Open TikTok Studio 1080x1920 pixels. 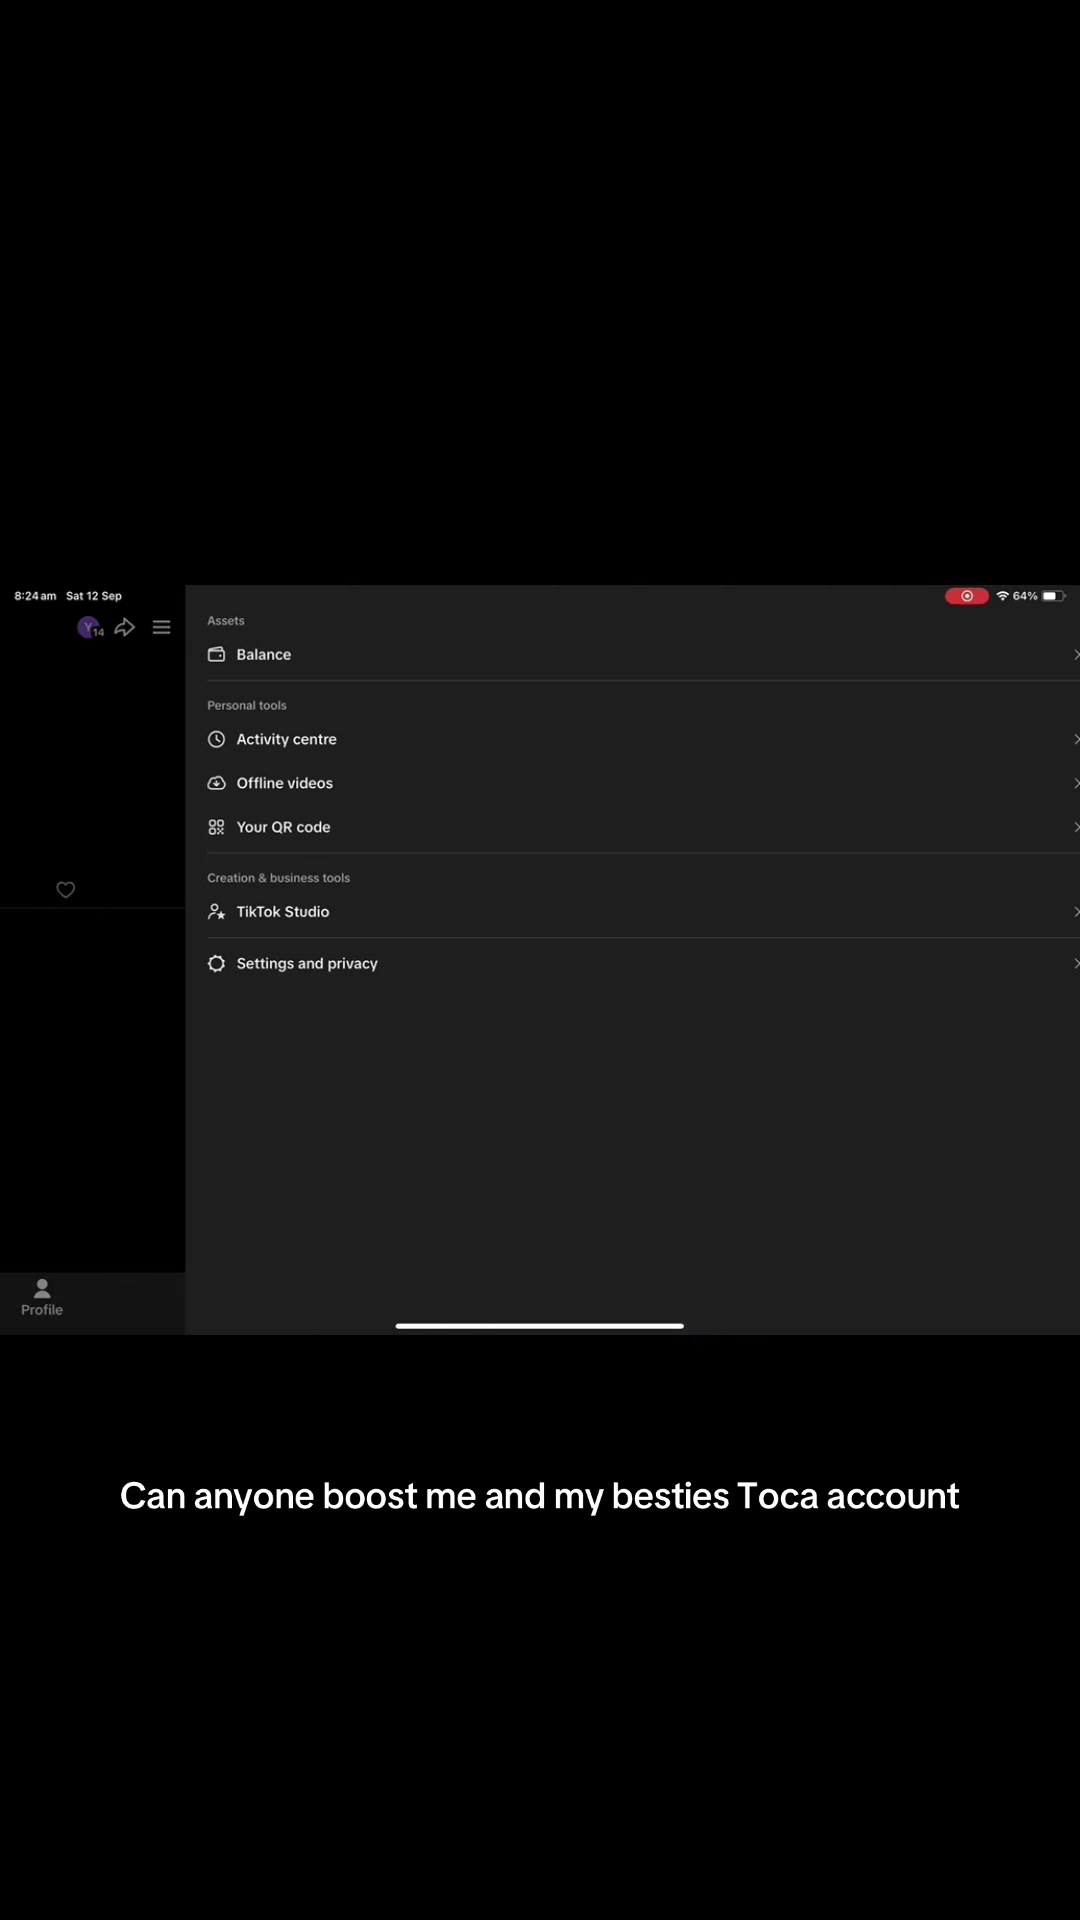click(x=643, y=911)
